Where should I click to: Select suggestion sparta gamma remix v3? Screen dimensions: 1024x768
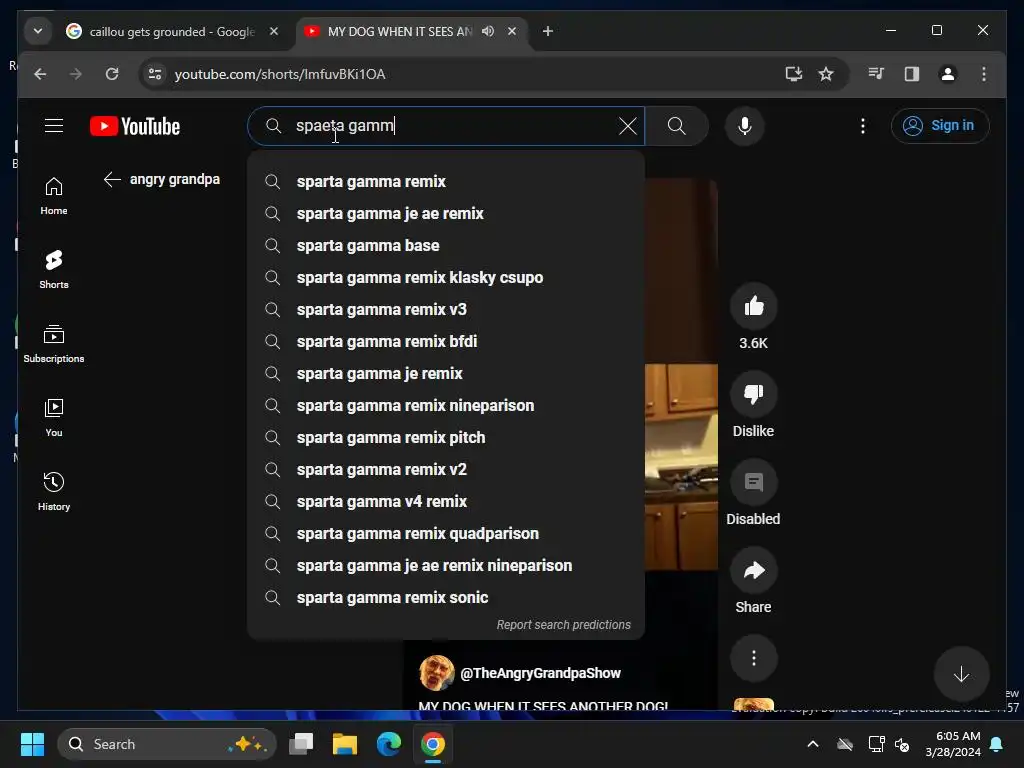[x=446, y=310]
